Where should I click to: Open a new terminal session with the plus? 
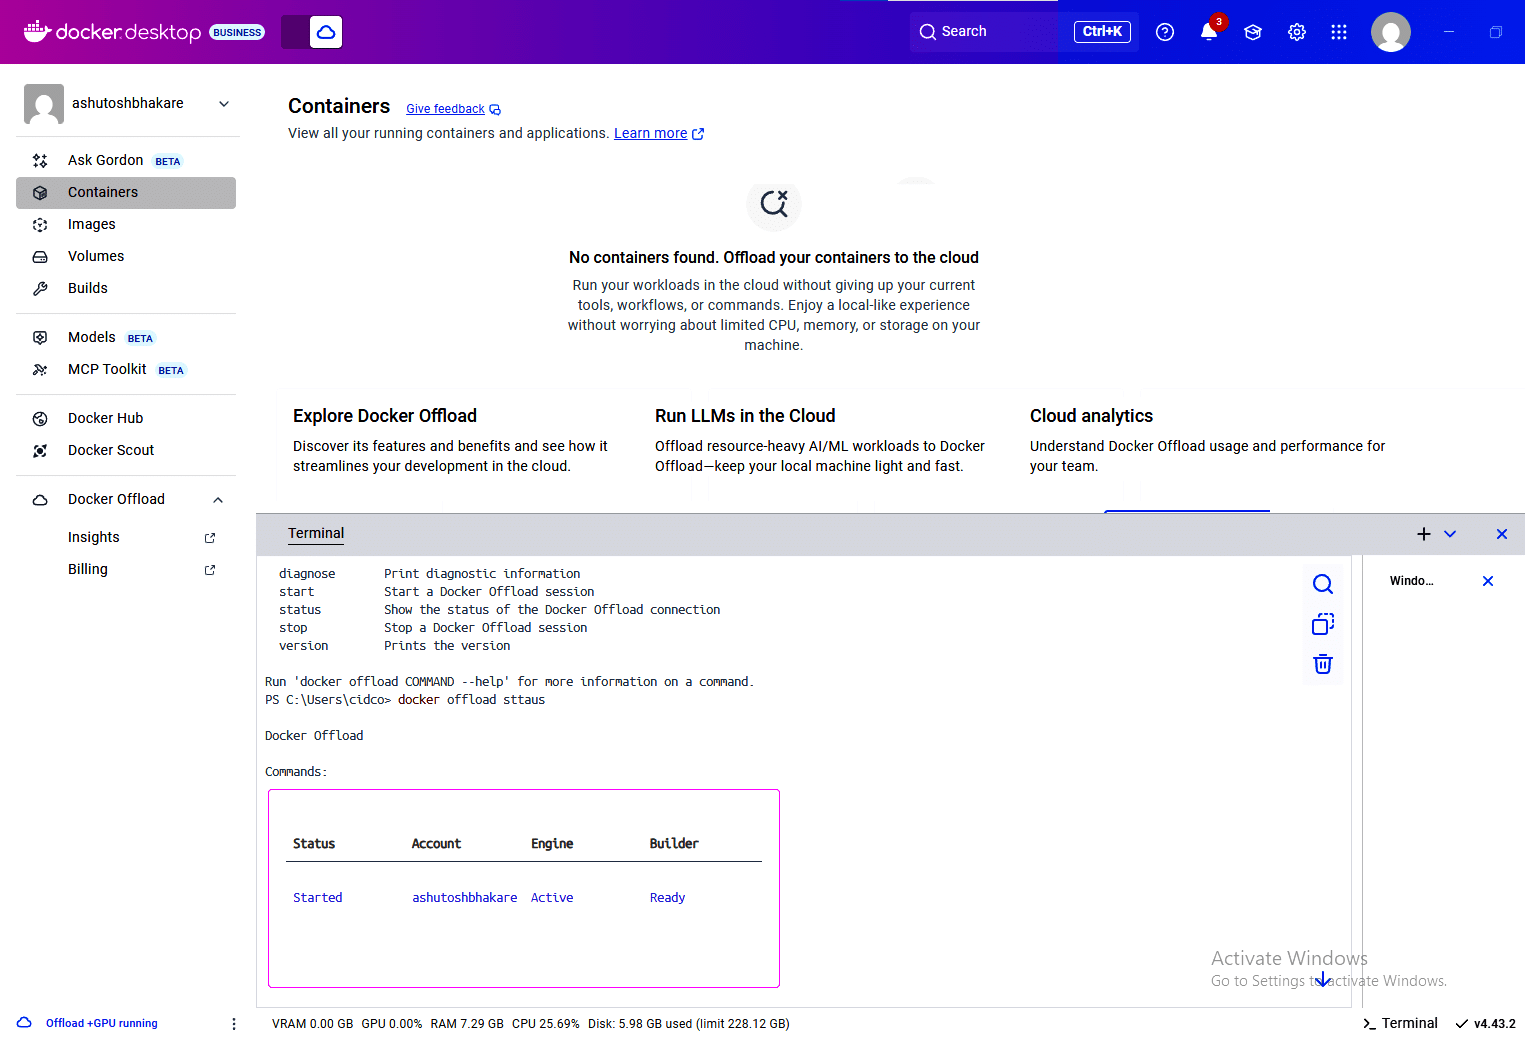click(1423, 533)
